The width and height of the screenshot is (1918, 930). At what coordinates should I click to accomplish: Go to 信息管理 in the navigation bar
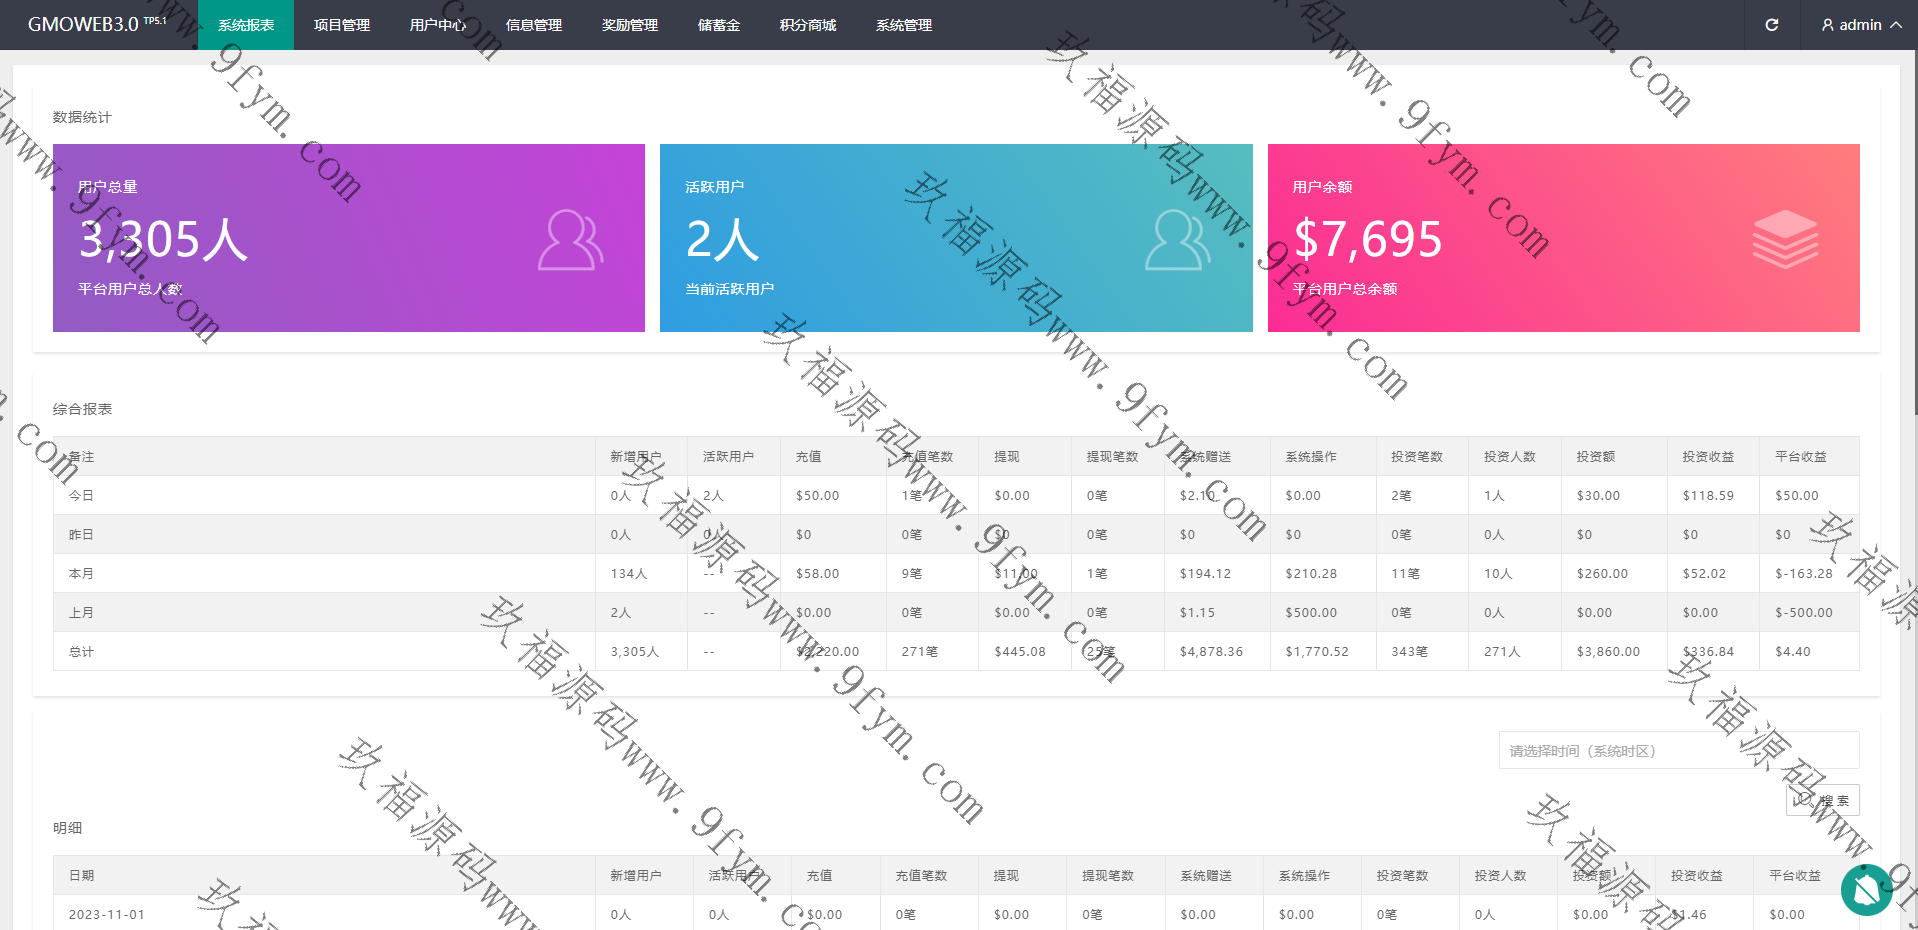tap(534, 25)
